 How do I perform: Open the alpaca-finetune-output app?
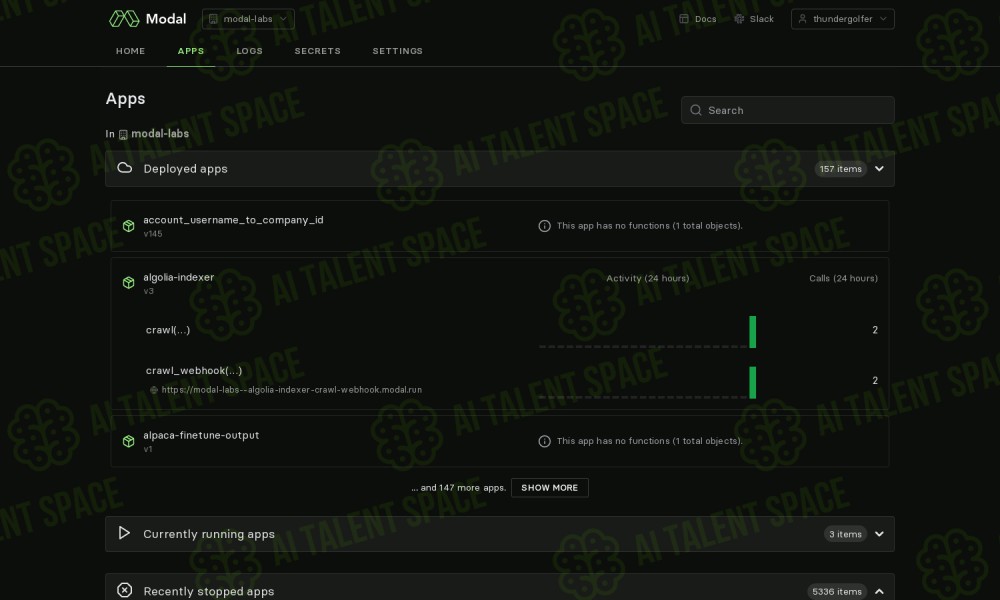[x=201, y=435]
